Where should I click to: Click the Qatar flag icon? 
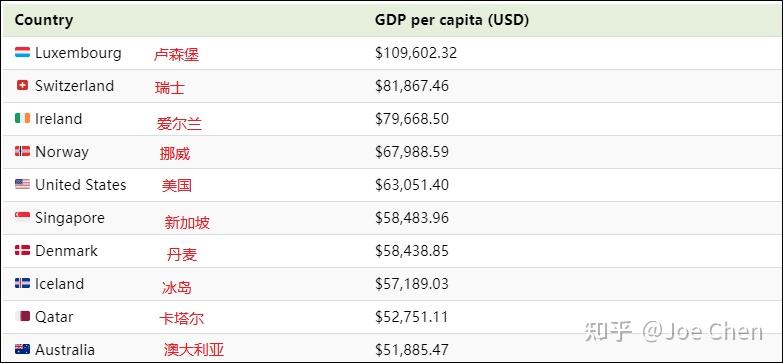(x=22, y=316)
